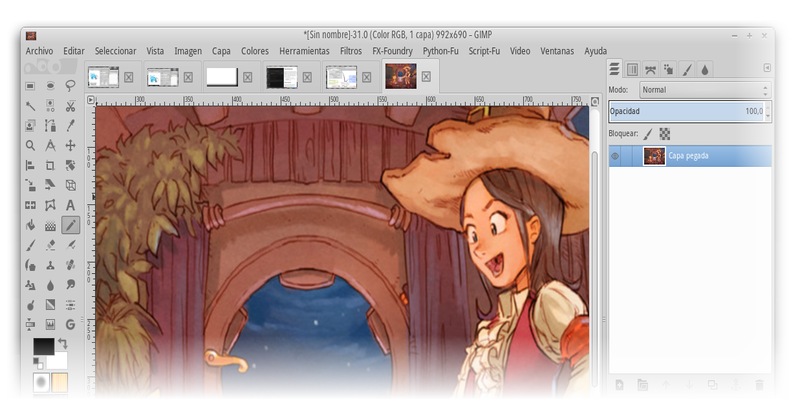Image resolution: width=800 pixels, height=400 pixels.
Task: Select the Rectangle Select tool
Action: [30, 86]
